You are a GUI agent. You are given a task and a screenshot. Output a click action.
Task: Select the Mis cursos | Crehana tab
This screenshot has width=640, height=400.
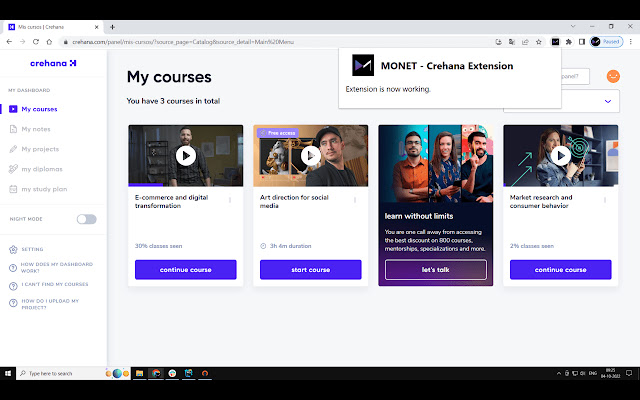click(53, 27)
